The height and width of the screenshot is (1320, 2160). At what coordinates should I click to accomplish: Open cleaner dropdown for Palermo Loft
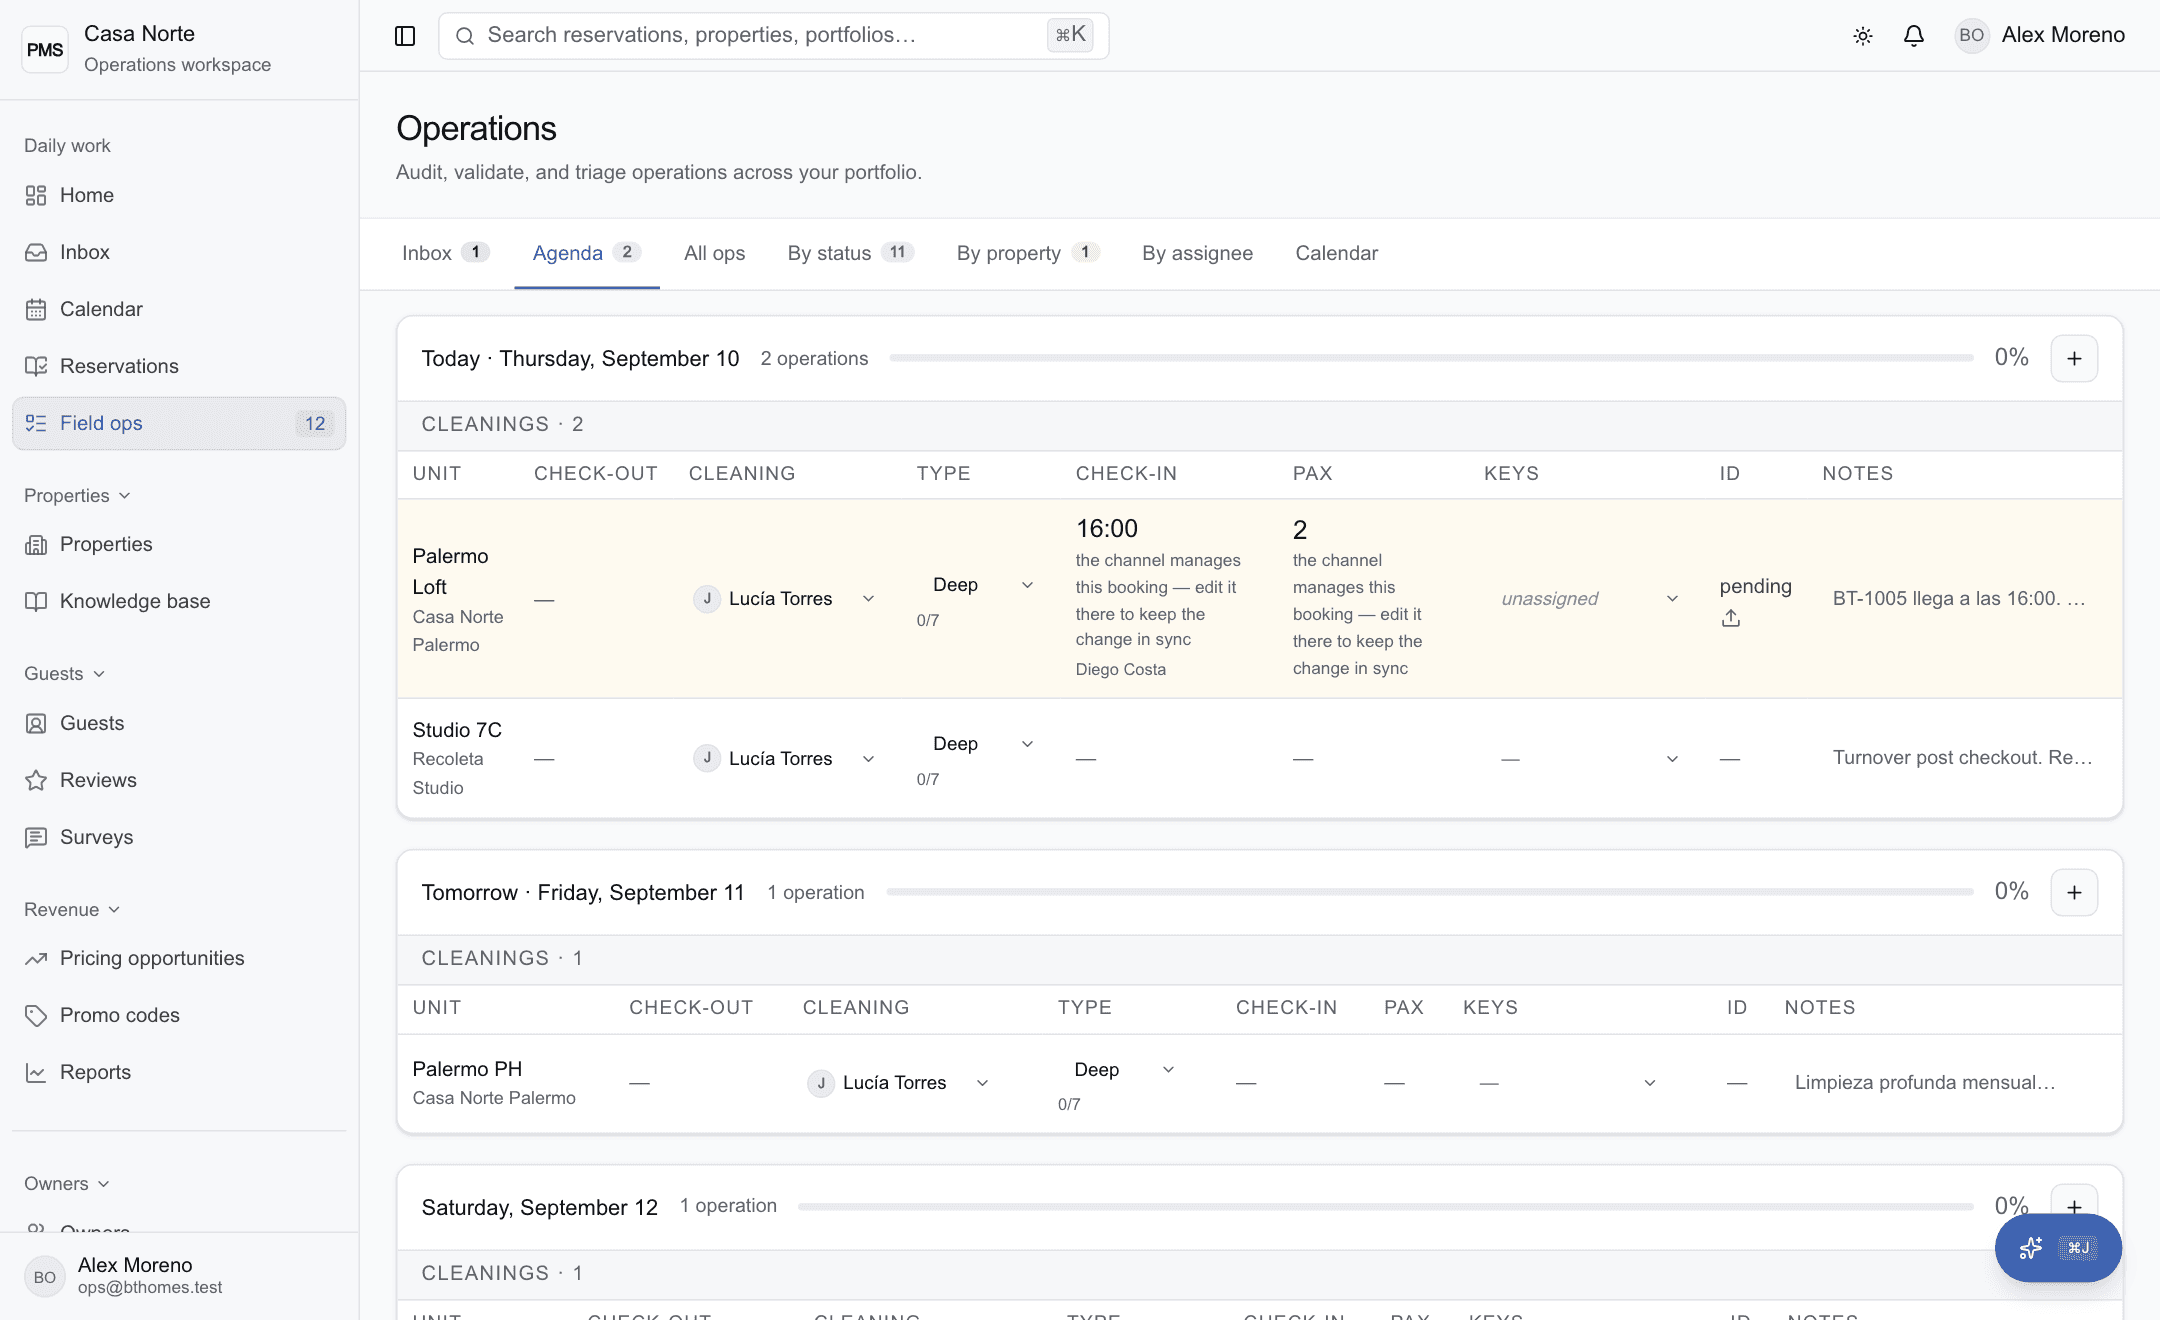785,599
